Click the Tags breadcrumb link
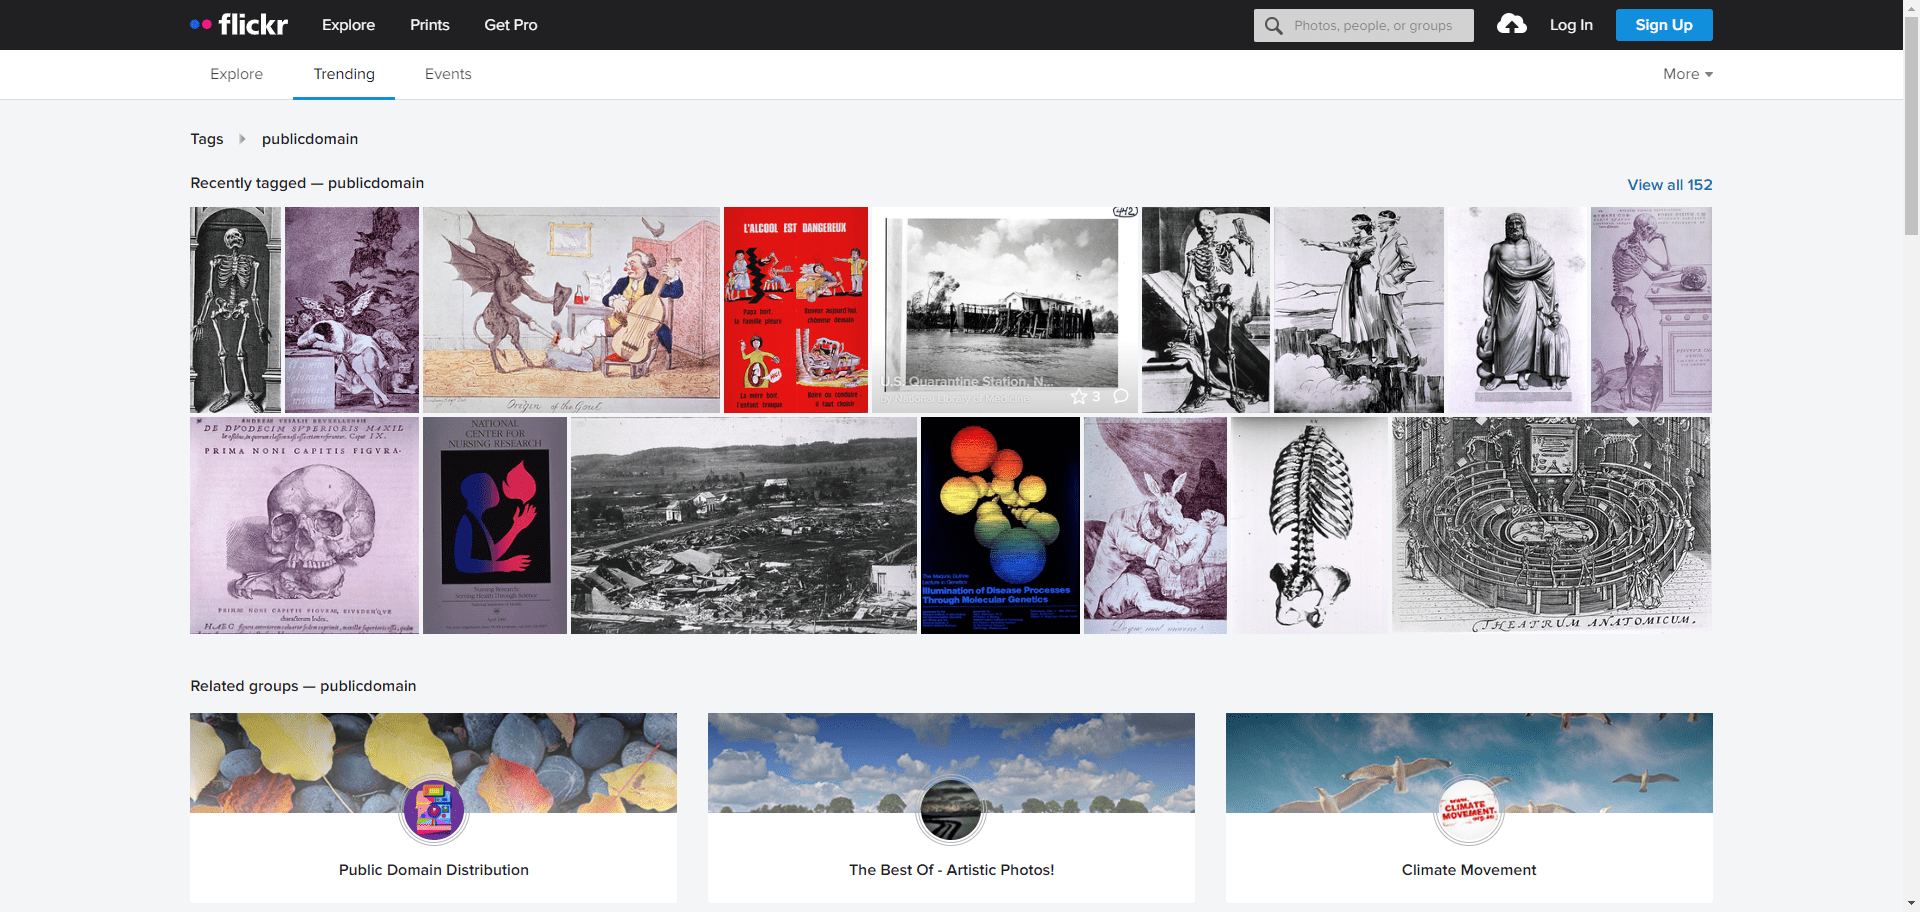 207,139
